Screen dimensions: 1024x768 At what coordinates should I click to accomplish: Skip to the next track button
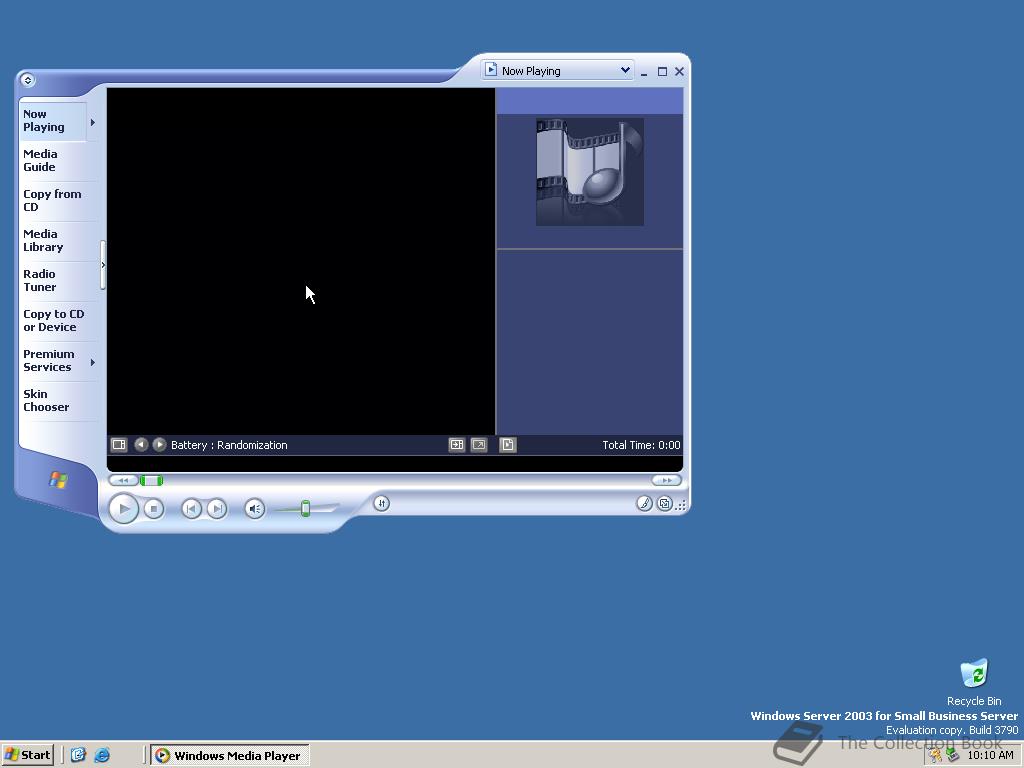click(217, 509)
